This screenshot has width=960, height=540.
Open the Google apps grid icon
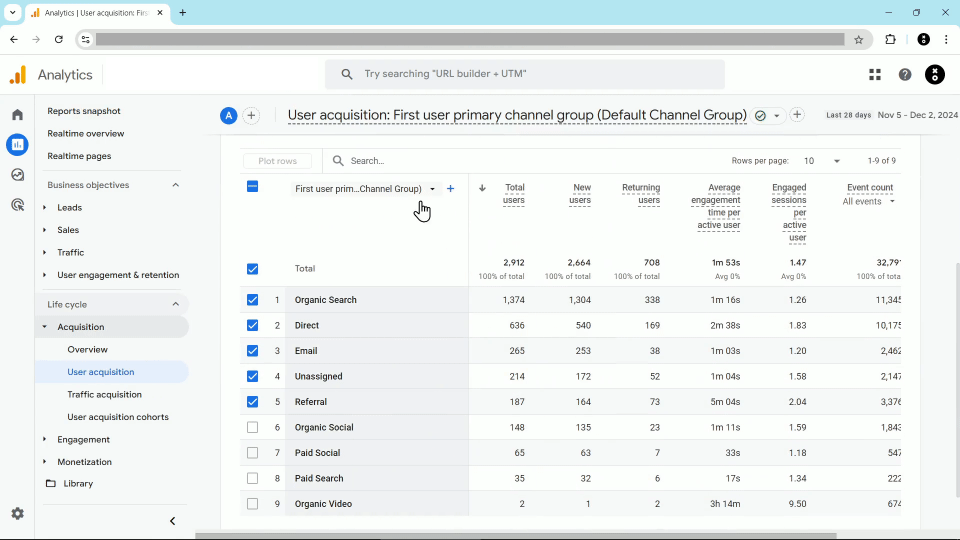875,75
